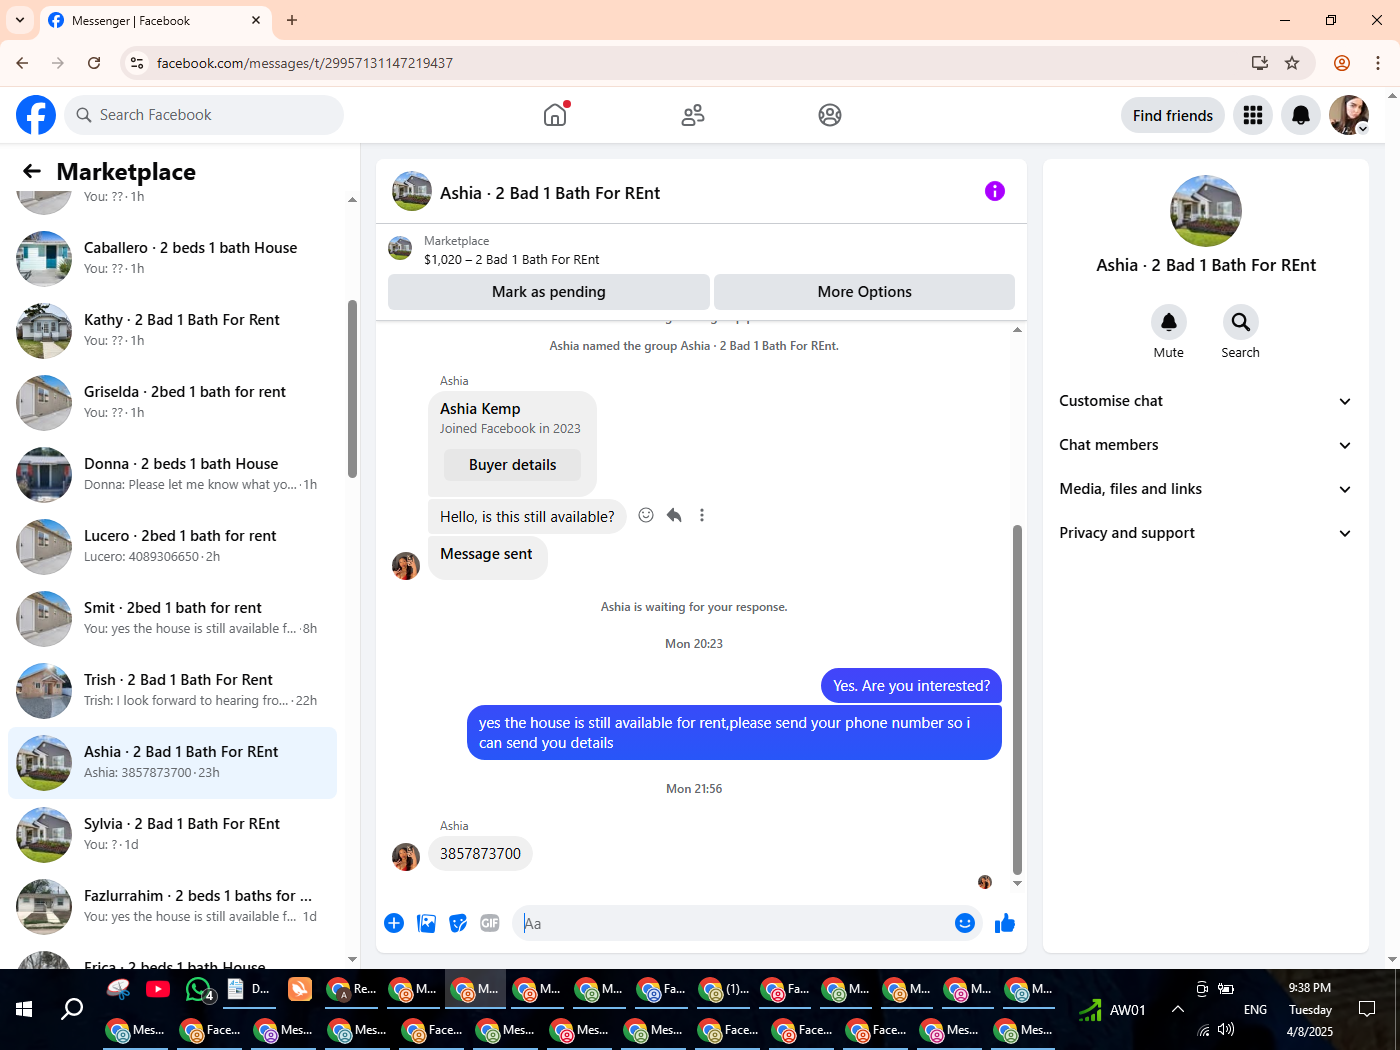Open the emoji picker in message box

click(x=965, y=923)
